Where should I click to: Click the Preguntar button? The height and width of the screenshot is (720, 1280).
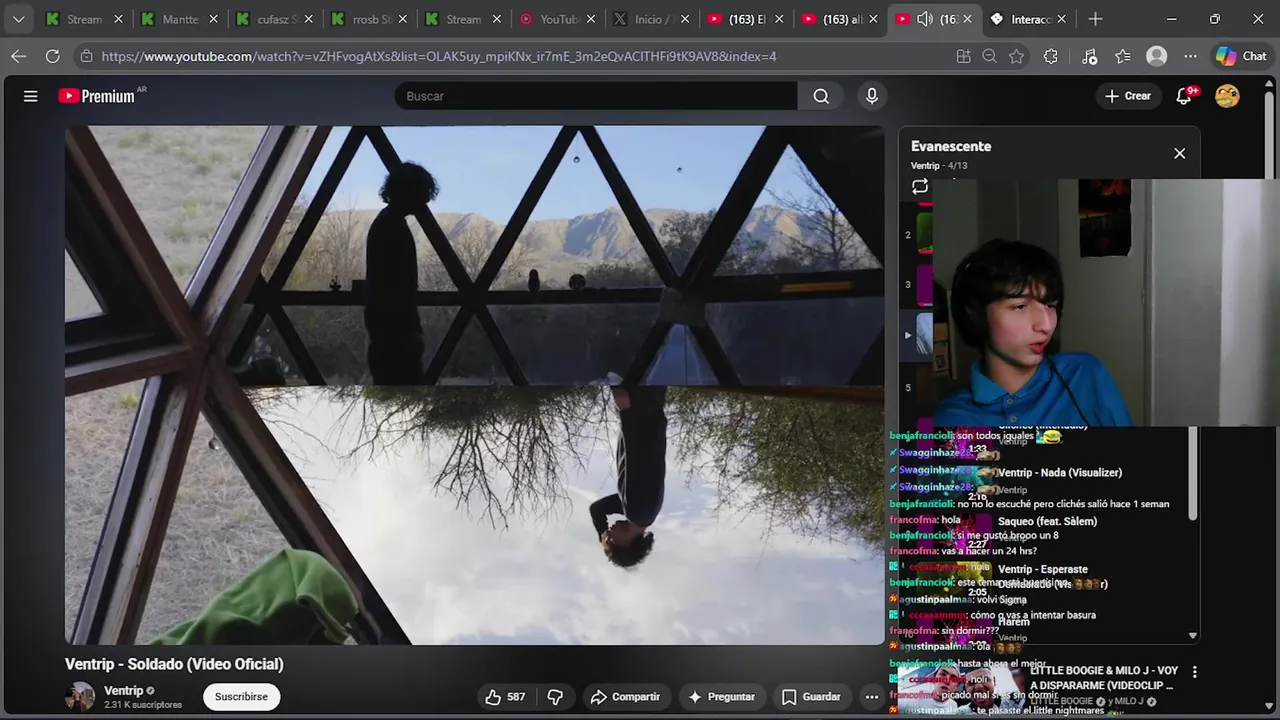pos(720,697)
